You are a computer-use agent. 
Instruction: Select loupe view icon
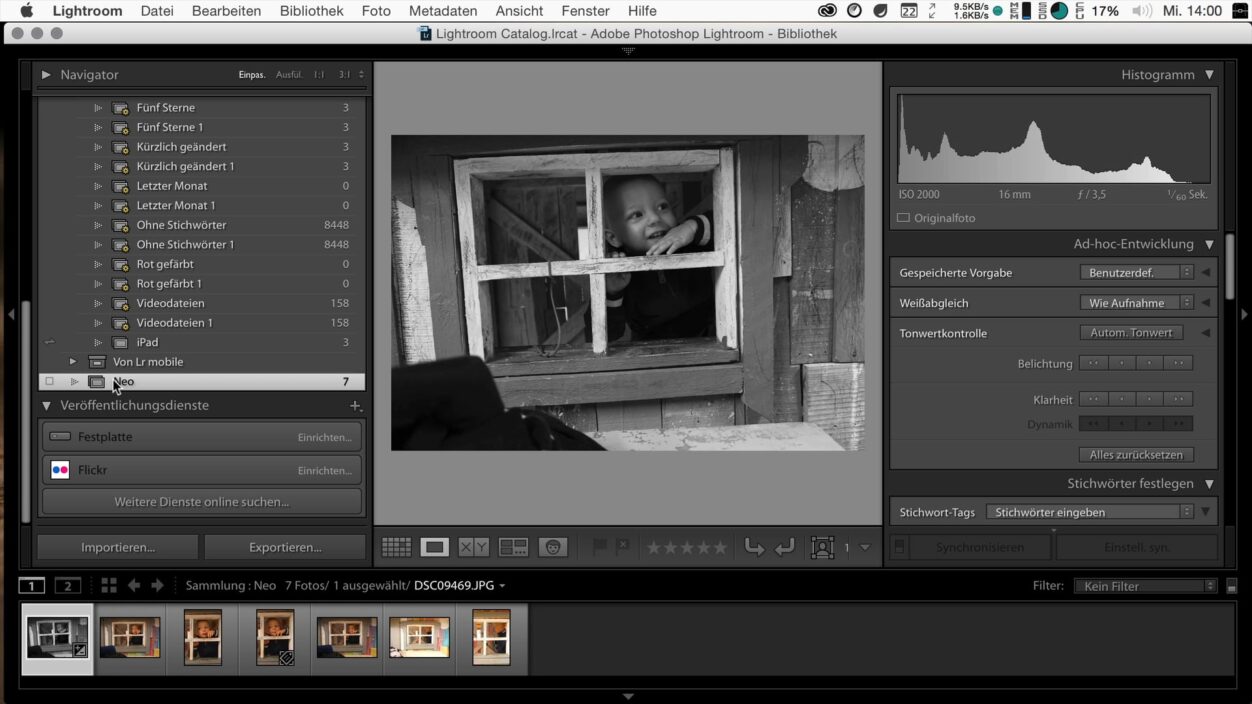click(434, 547)
